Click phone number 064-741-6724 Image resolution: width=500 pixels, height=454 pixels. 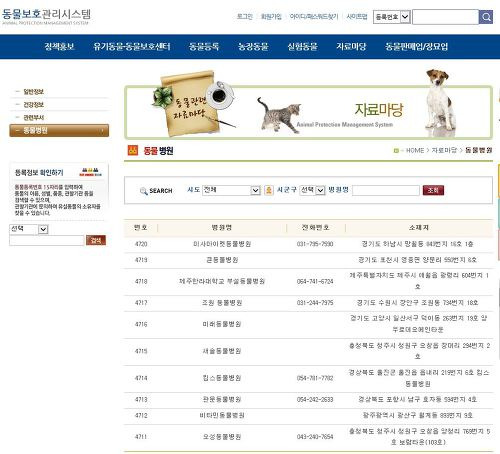315,282
